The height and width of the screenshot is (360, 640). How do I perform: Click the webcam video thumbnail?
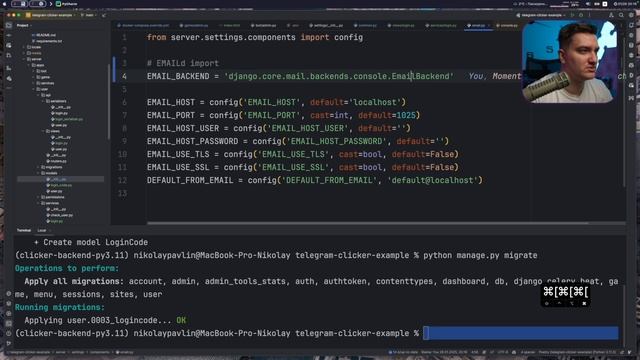coord(569,61)
